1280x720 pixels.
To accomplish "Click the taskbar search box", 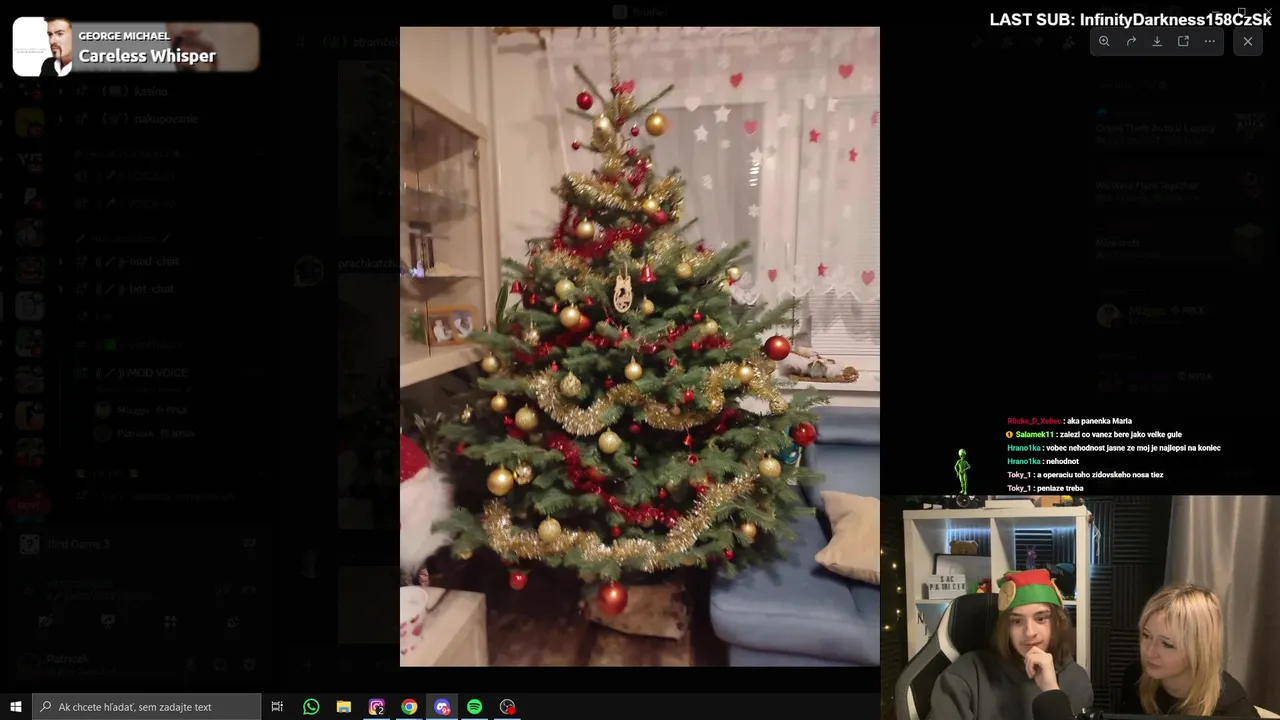I will coord(147,707).
